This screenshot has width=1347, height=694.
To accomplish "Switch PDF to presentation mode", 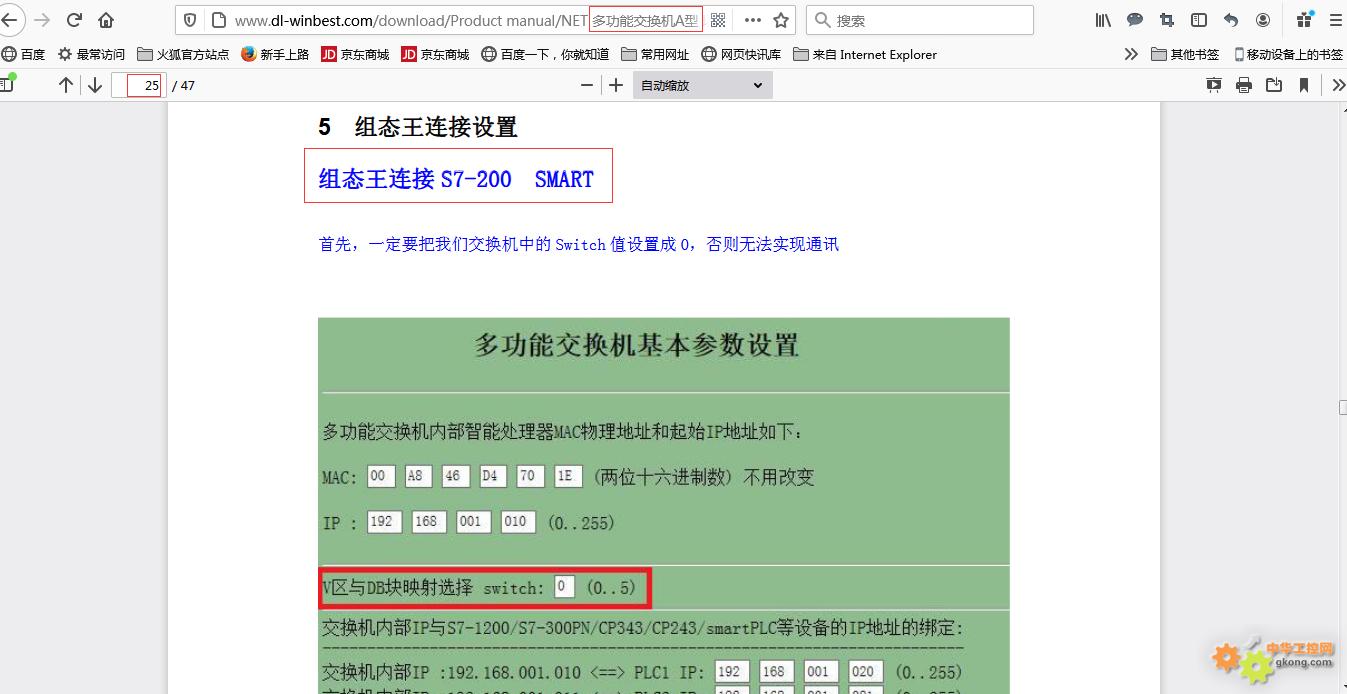I will (x=1214, y=85).
